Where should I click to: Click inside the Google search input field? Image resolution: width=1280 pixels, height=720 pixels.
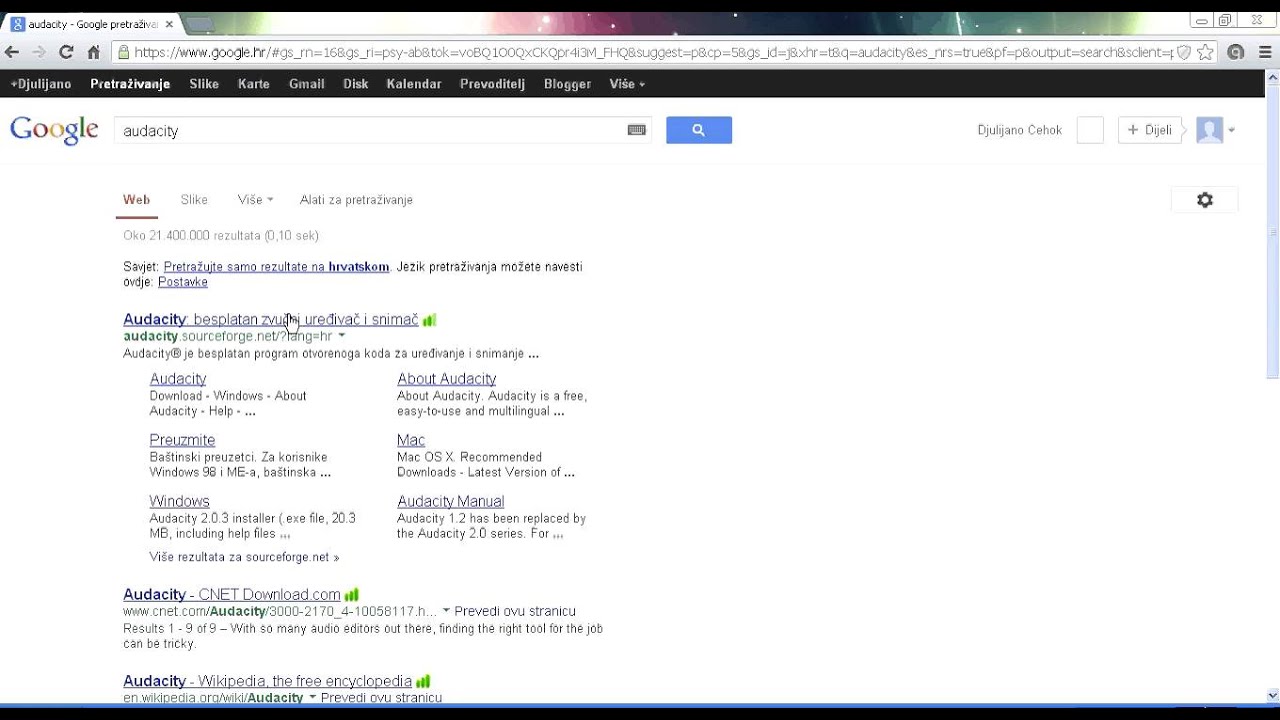coord(370,131)
